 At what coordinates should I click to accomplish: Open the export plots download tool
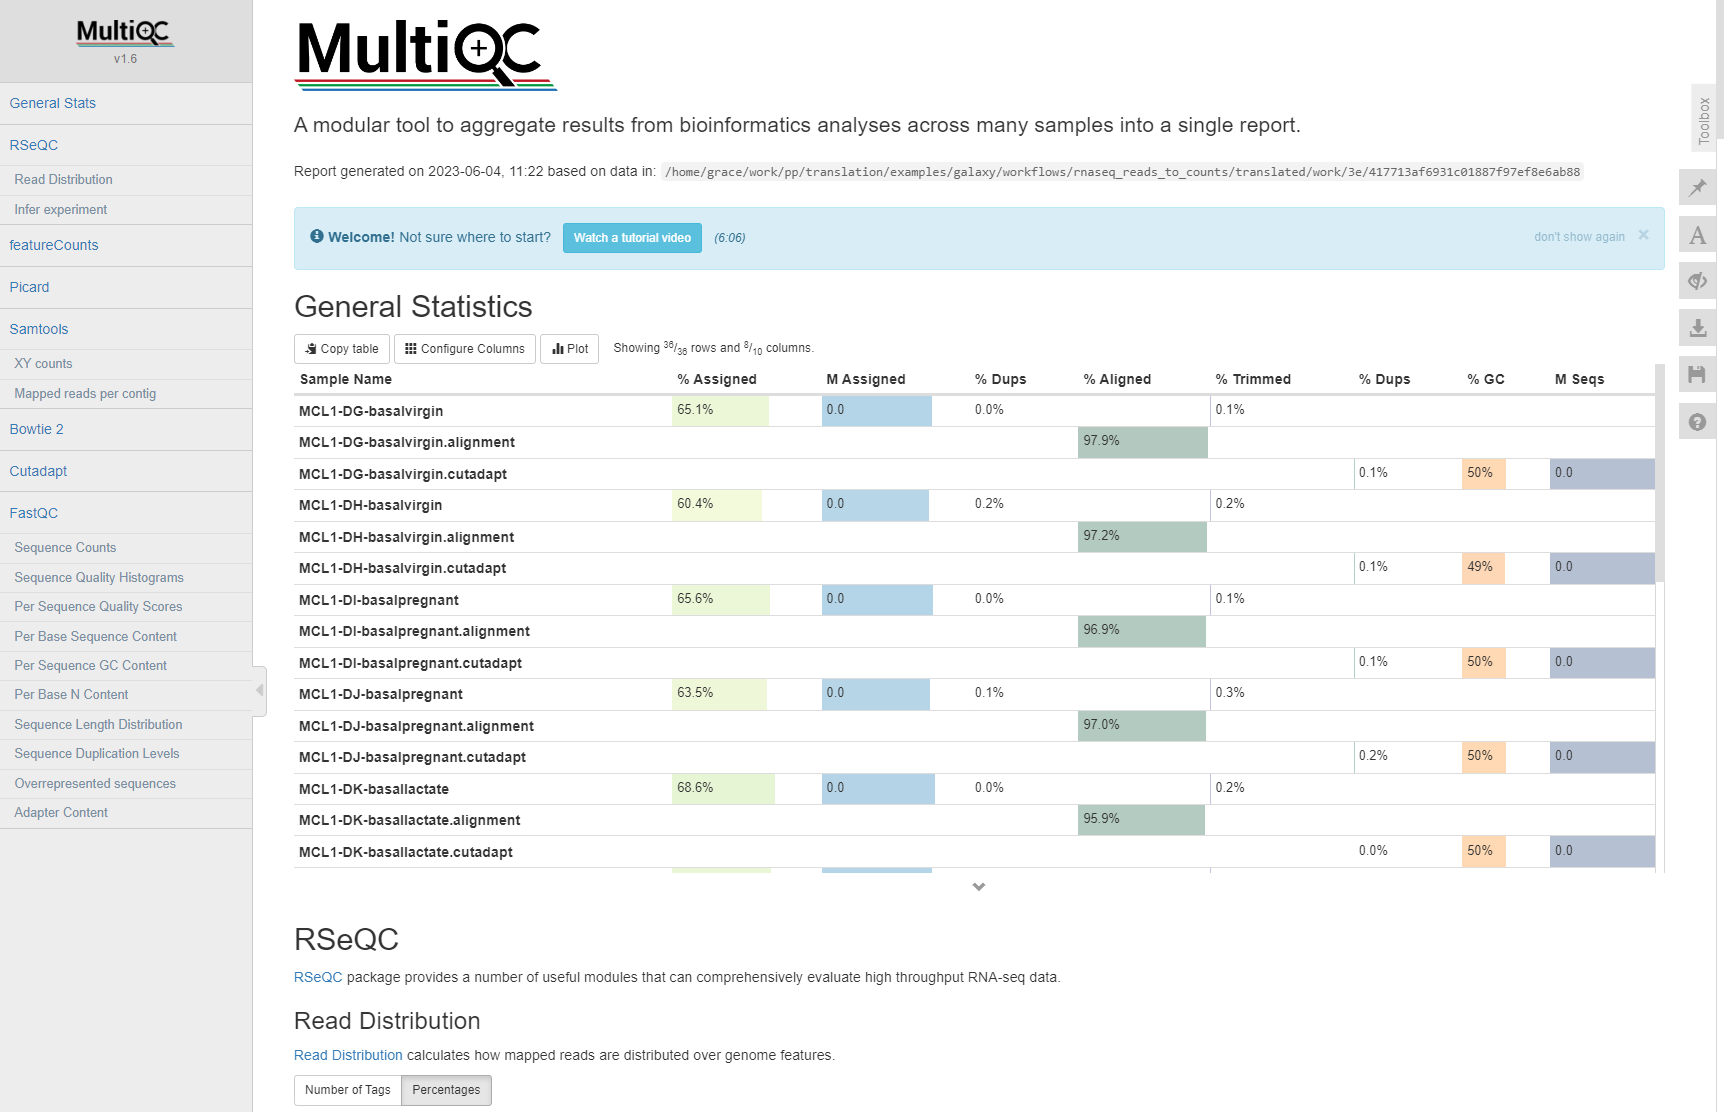pos(1697,328)
